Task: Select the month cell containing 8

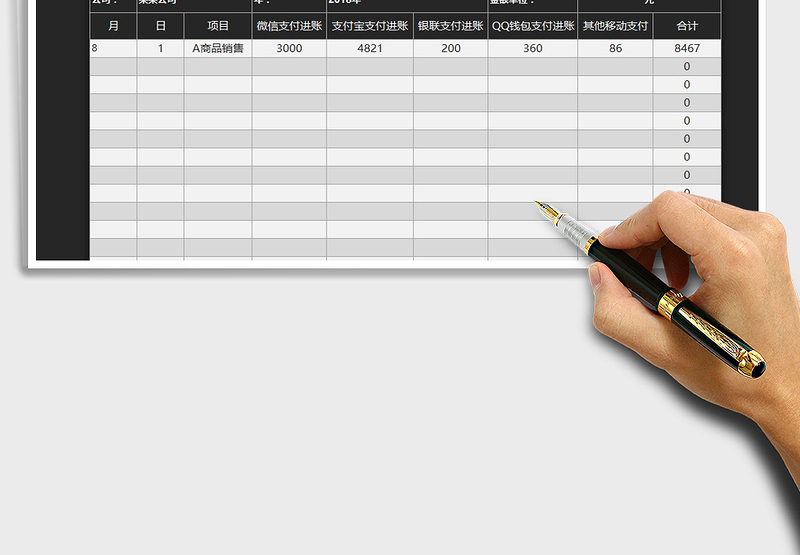Action: (113, 48)
